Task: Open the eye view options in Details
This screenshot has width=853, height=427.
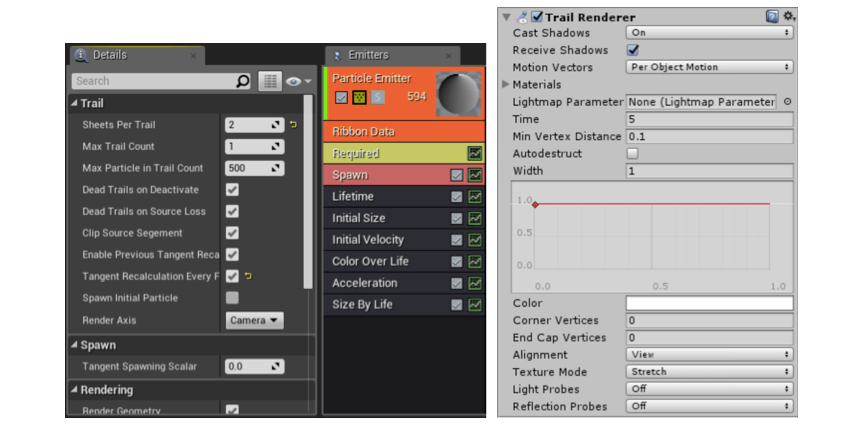Action: coord(299,81)
